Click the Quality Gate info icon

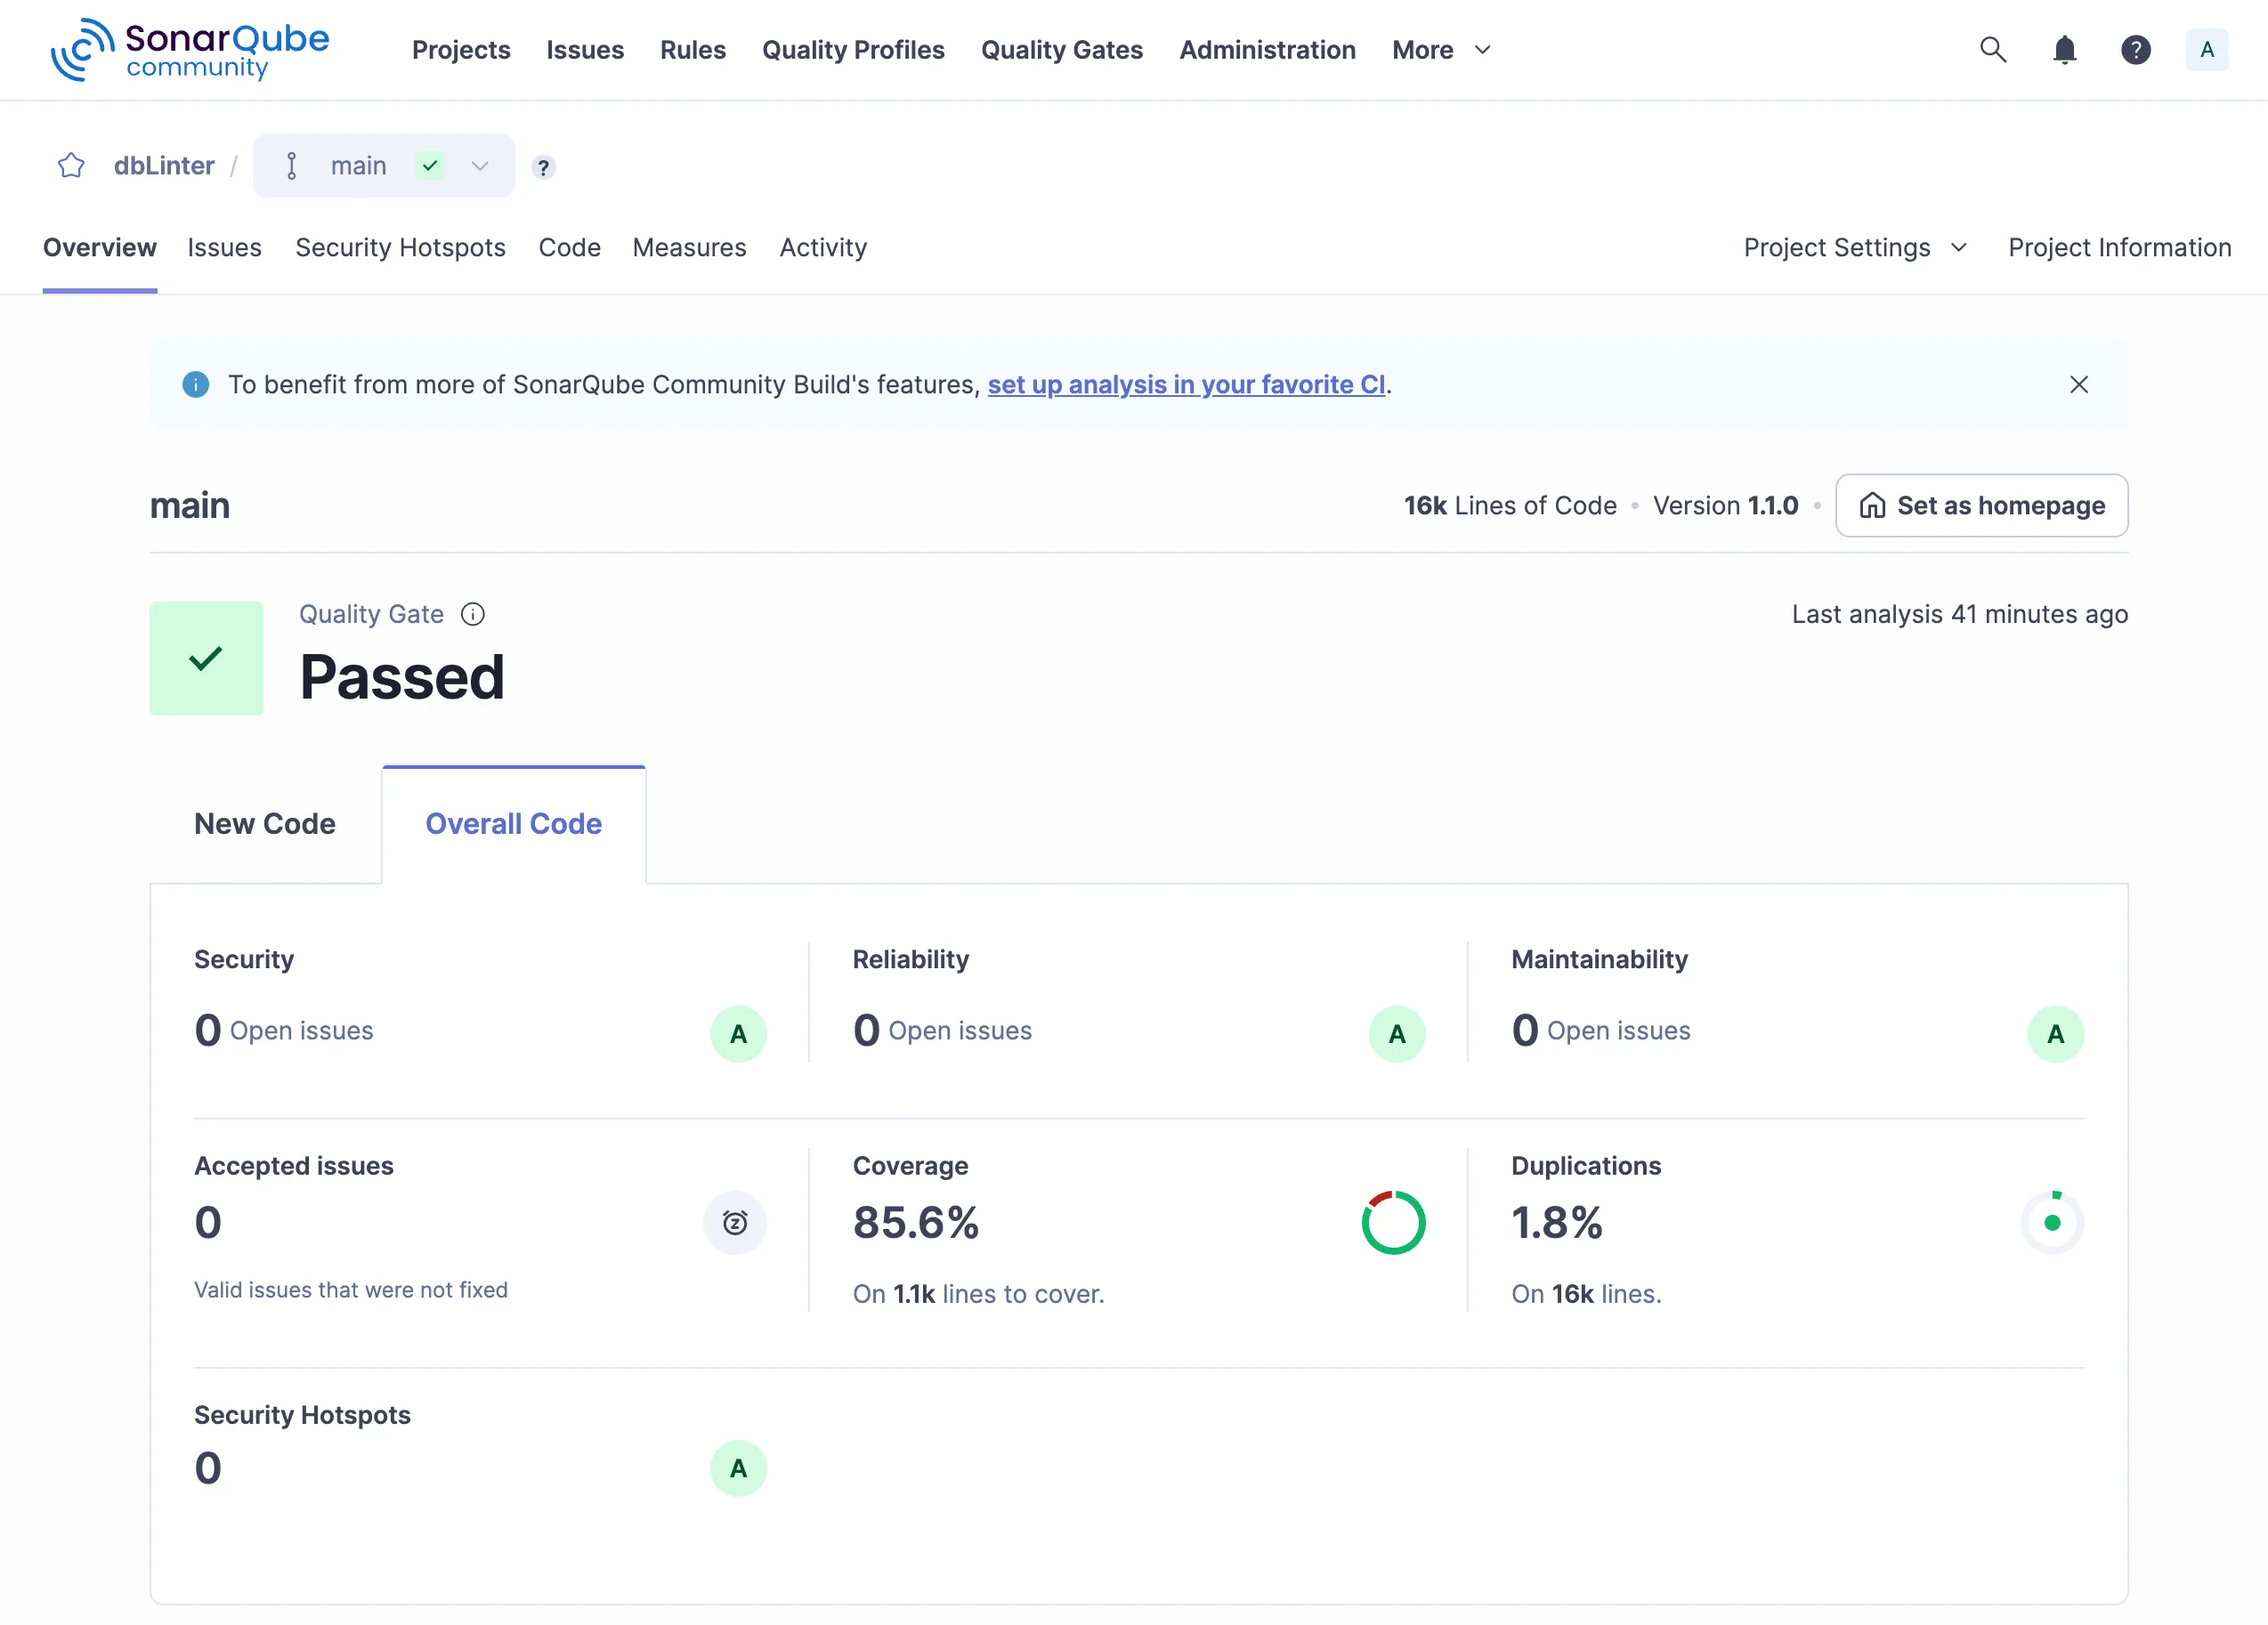point(472,614)
